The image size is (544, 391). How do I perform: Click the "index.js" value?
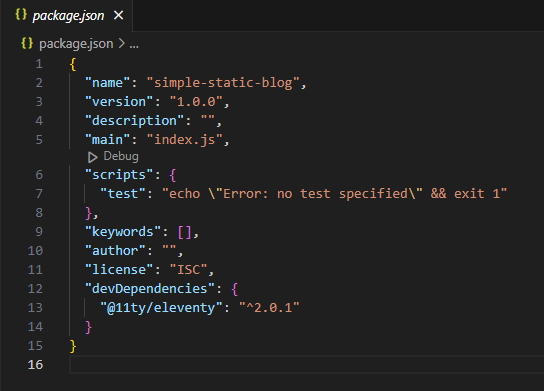pos(185,140)
